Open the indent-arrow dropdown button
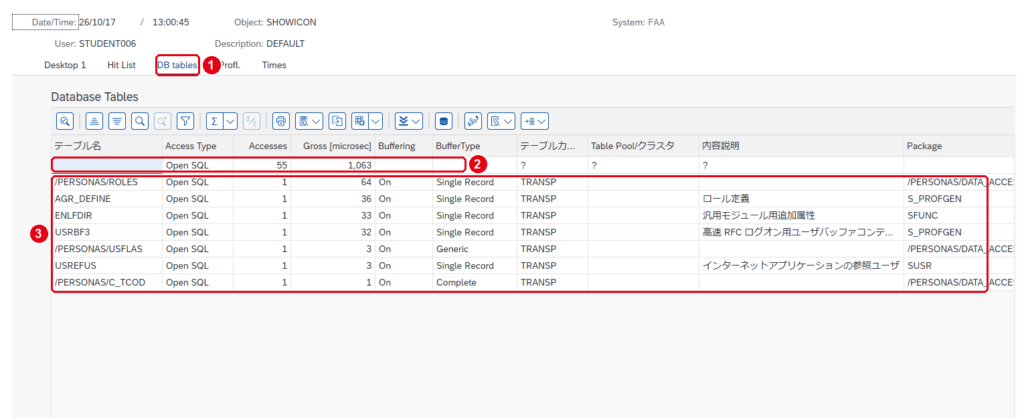 click(534, 121)
